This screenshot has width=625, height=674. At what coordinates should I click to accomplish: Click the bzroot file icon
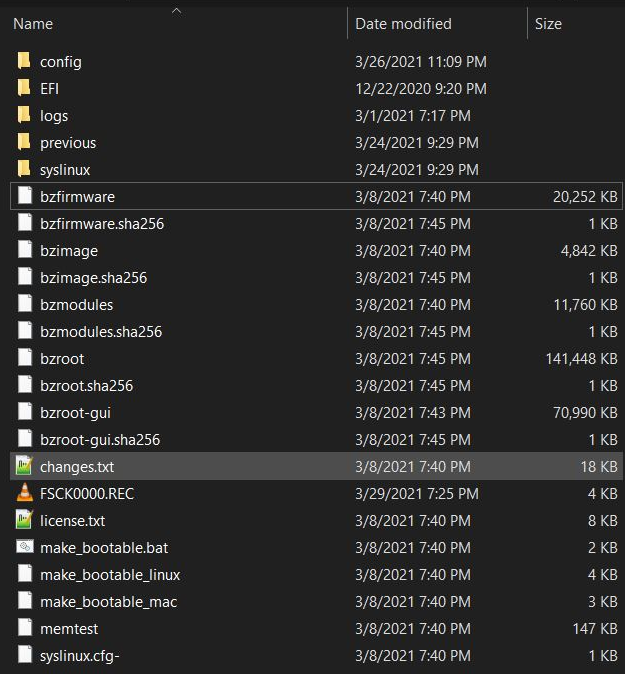(25, 358)
